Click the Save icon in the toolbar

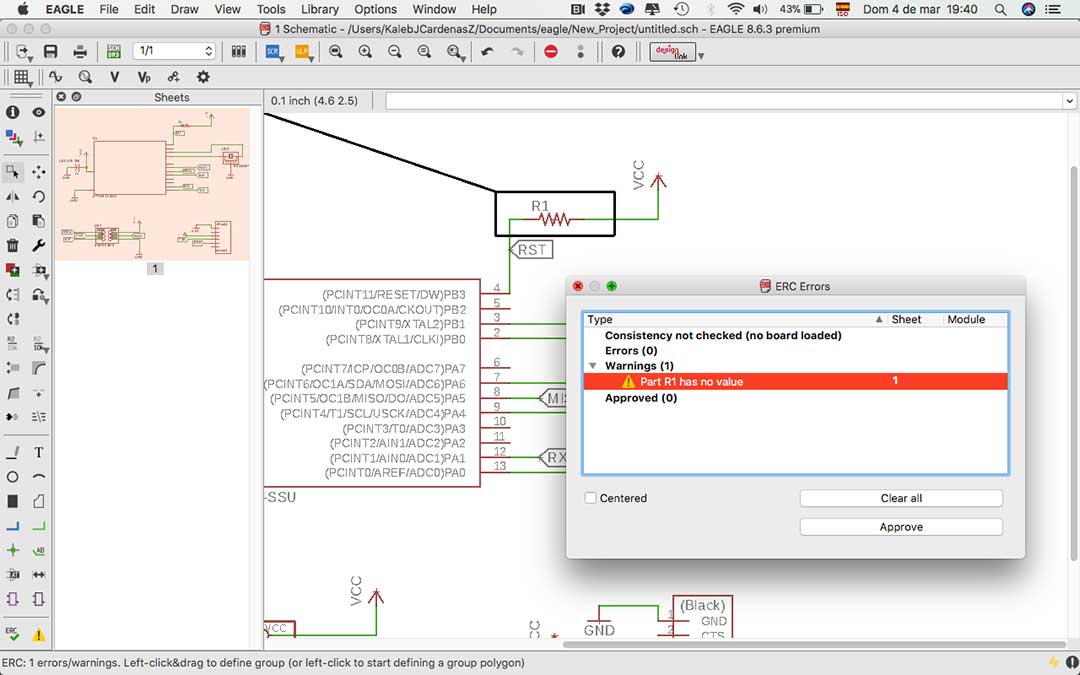point(50,52)
